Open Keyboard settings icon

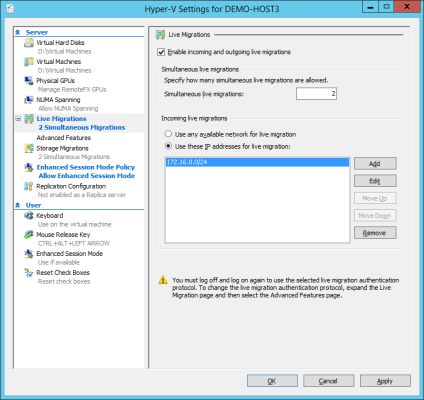click(x=29, y=216)
